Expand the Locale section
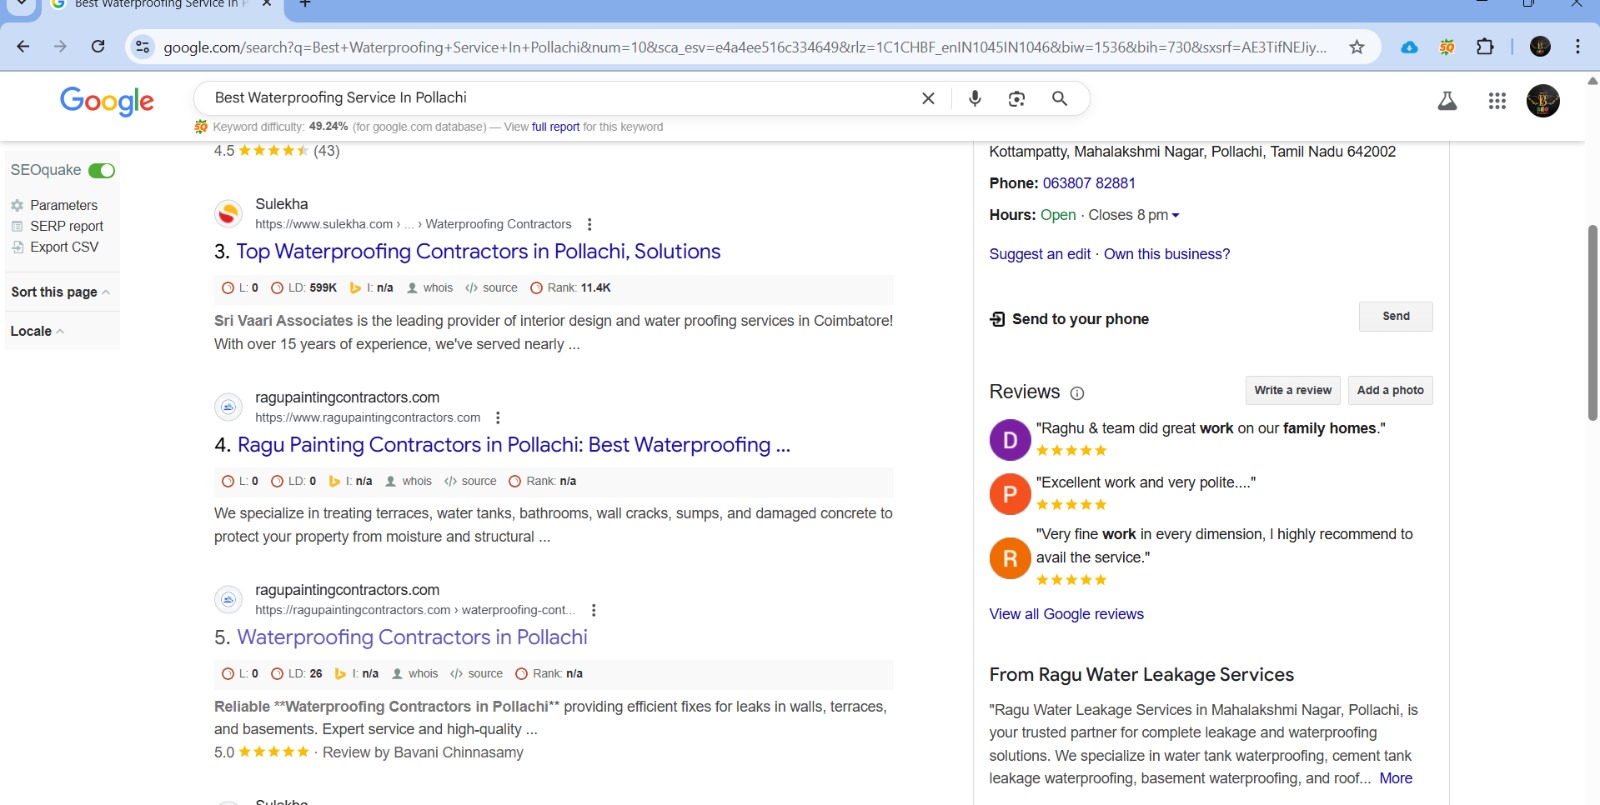 click(x=37, y=331)
